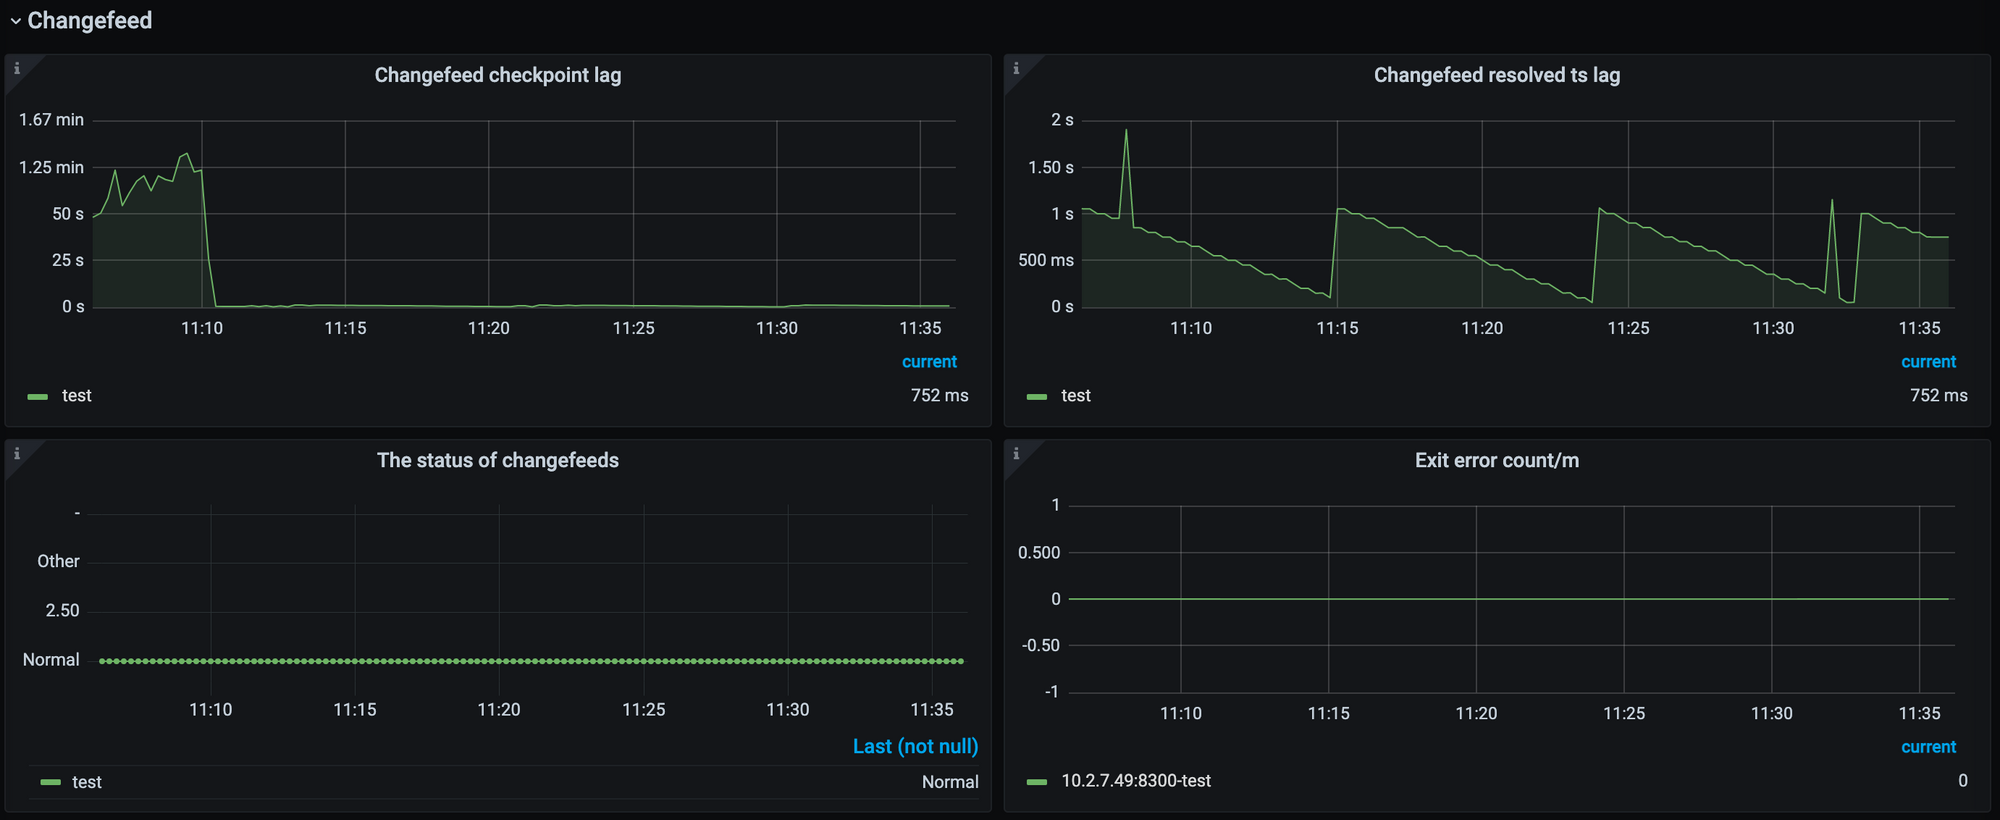Click the 1.67 min axis label
Image resolution: width=2000 pixels, height=820 pixels.
coord(51,120)
